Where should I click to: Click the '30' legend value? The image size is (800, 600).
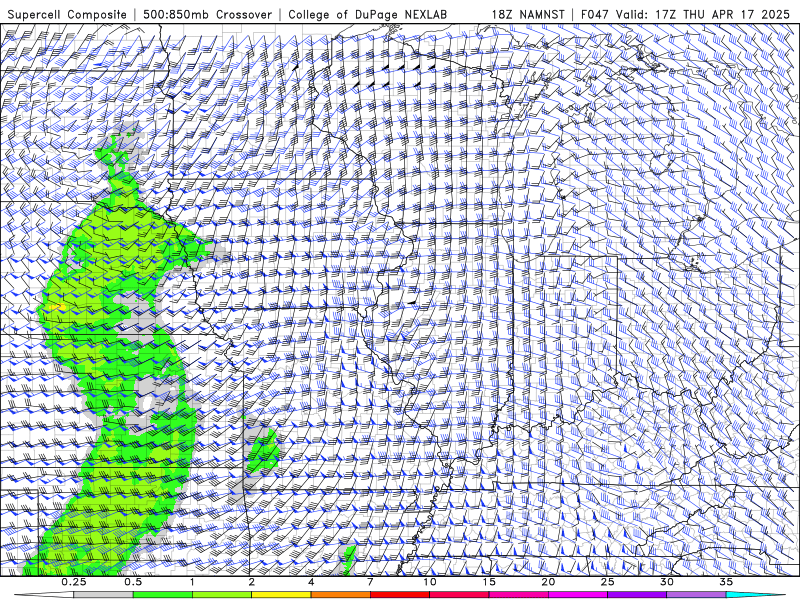[x=666, y=582]
